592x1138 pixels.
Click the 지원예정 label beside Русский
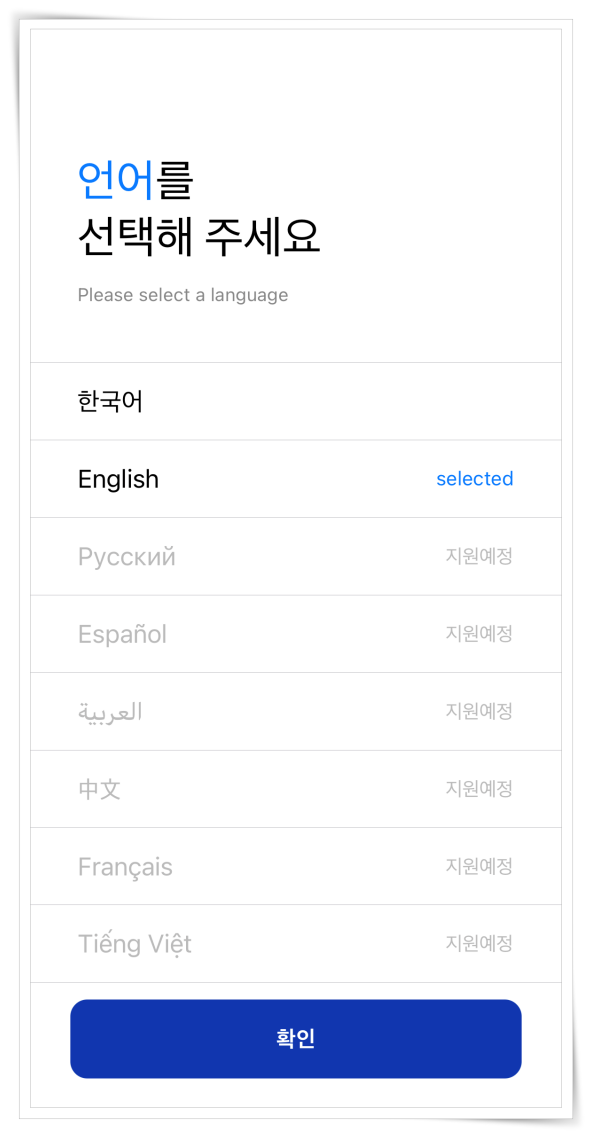(479, 557)
